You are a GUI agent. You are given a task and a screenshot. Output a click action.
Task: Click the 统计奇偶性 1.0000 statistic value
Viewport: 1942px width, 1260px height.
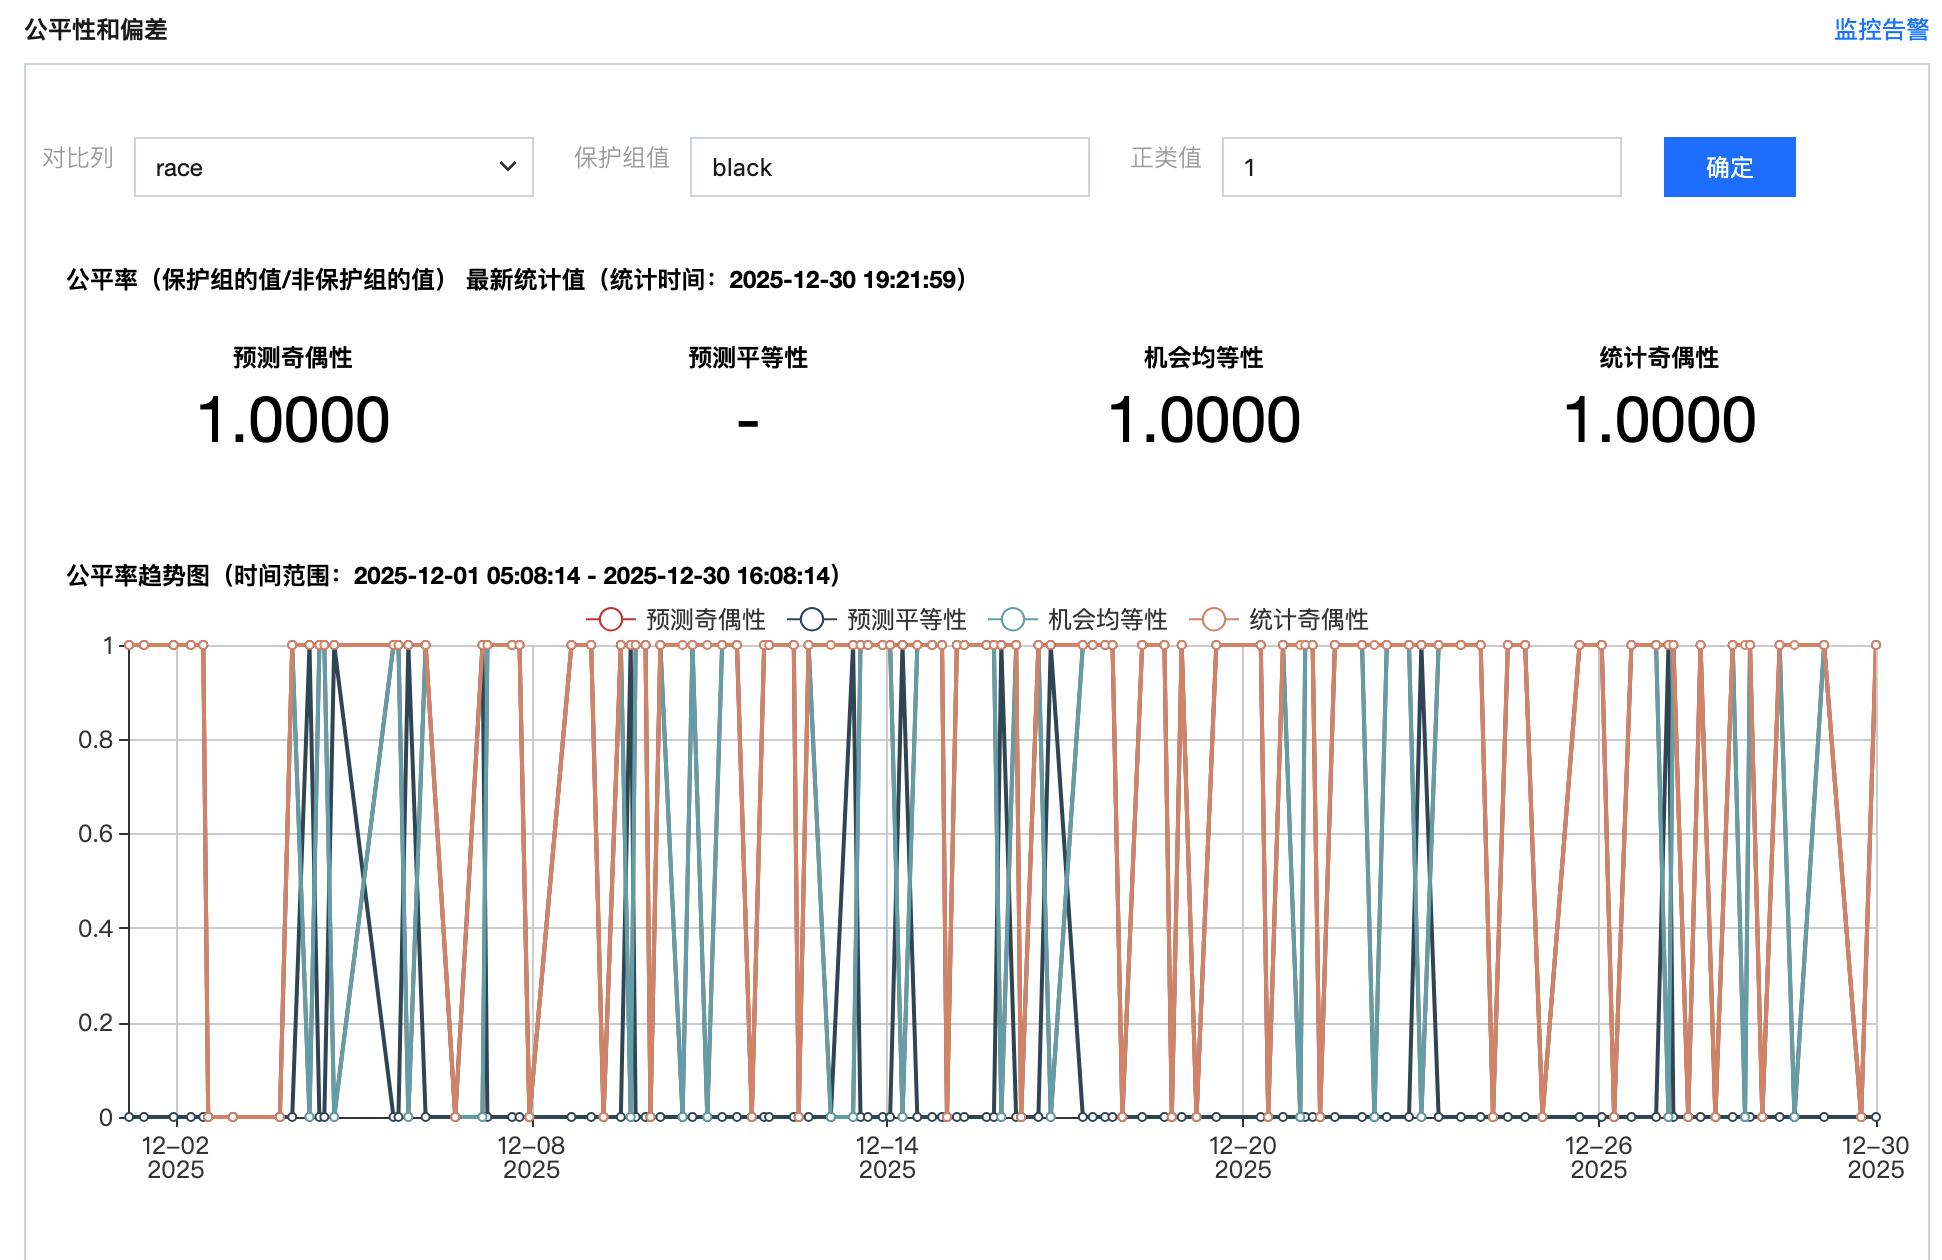point(1659,420)
